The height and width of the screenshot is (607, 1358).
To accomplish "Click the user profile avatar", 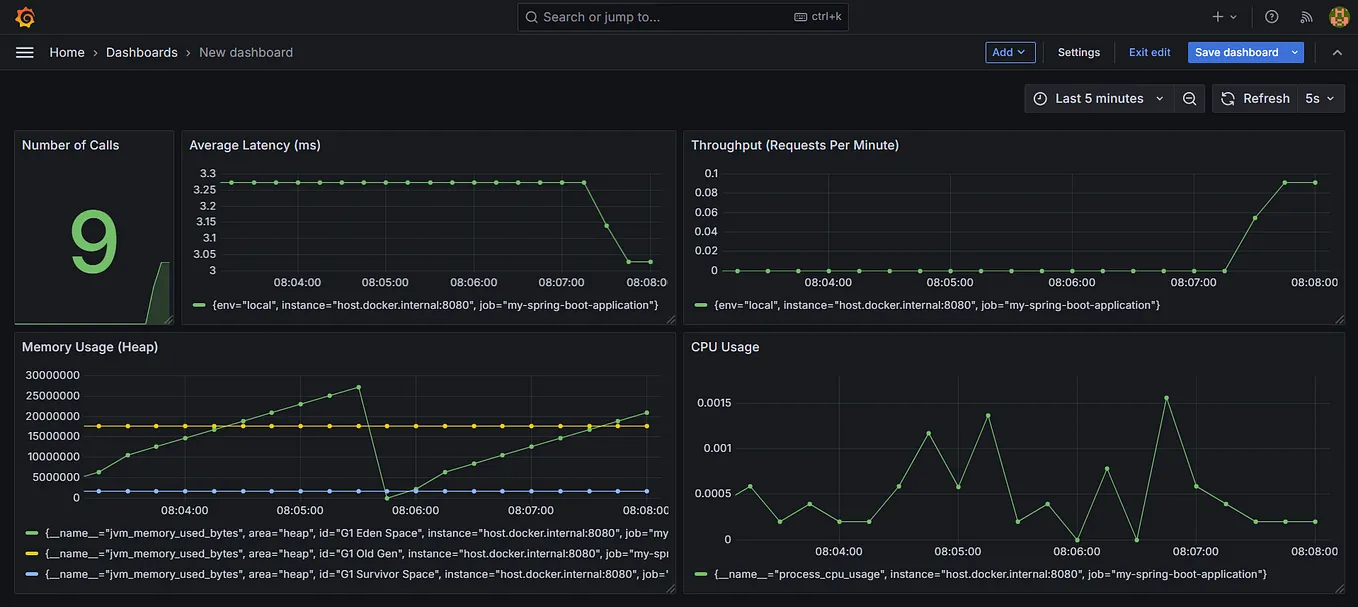I will 1338,16.
